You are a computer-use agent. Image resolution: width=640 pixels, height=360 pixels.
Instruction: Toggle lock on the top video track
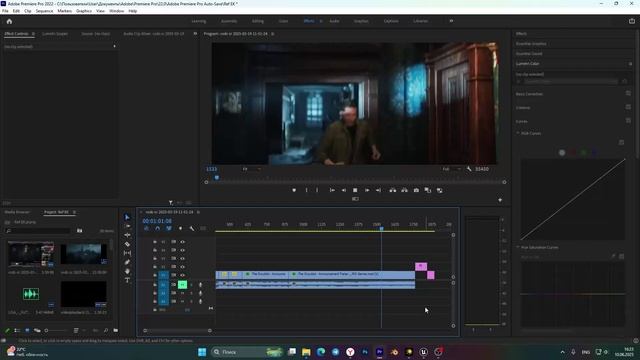pos(155,242)
